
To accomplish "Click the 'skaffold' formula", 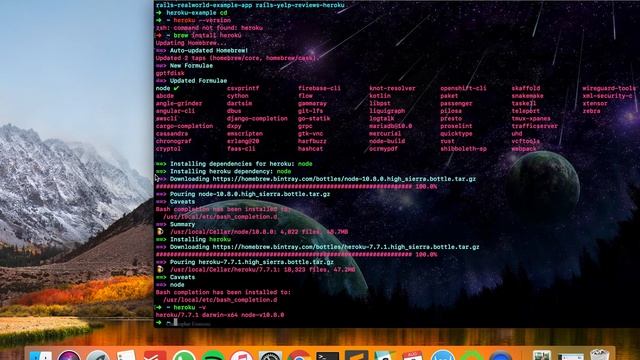I will 526,88.
